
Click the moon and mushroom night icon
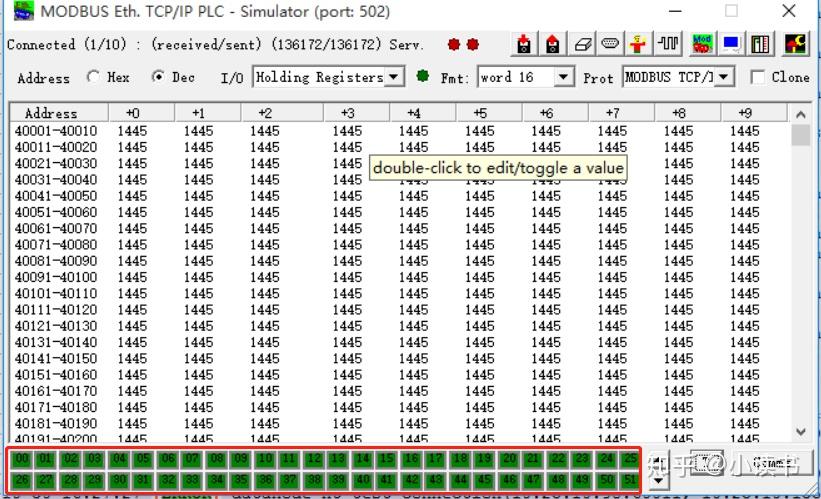[x=795, y=45]
